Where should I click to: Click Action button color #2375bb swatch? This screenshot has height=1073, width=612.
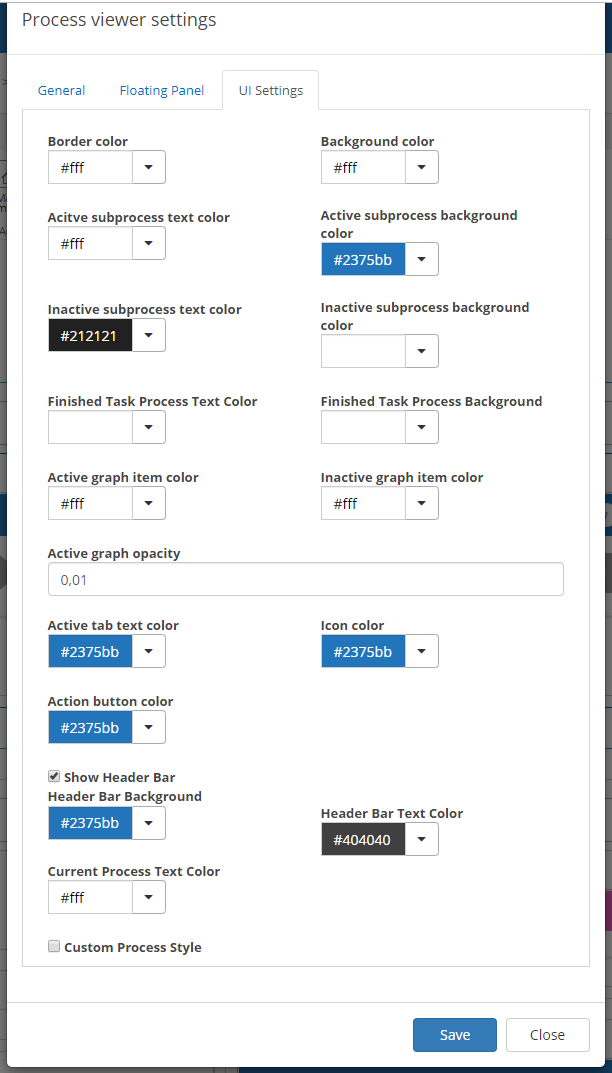point(90,727)
